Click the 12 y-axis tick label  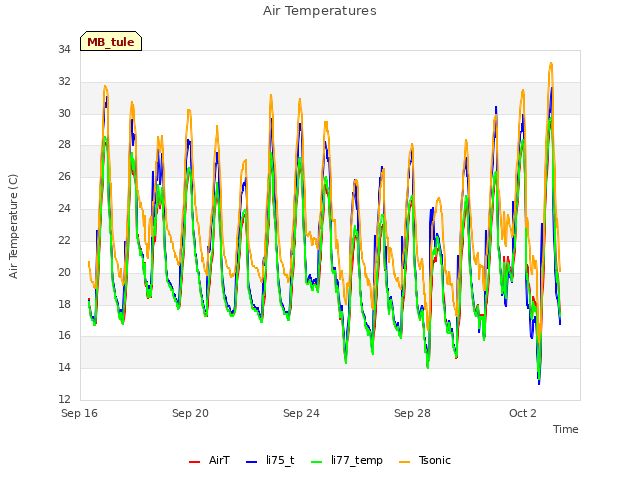coord(64,399)
